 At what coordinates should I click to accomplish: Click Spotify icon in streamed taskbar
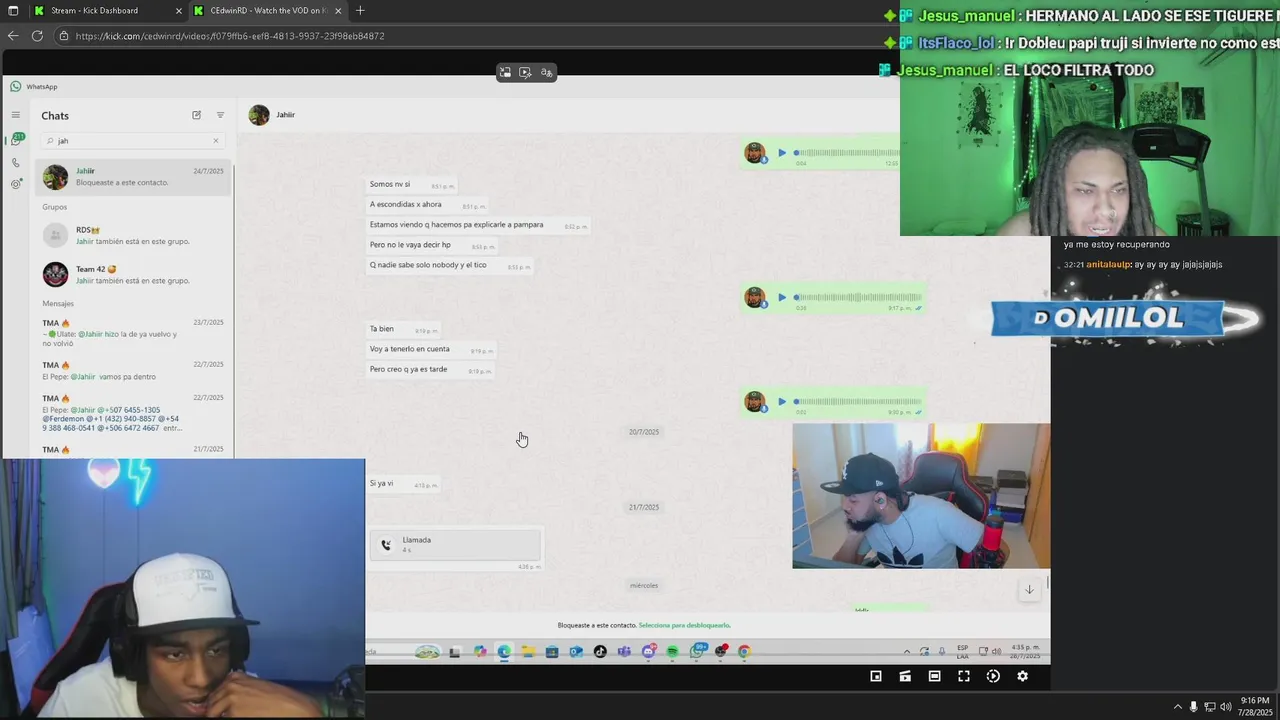click(672, 651)
